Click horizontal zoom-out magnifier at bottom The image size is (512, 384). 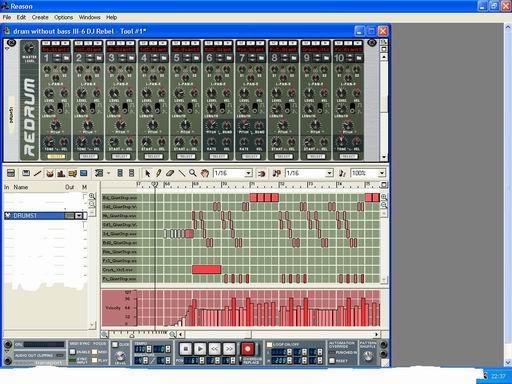pyautogui.click(x=105, y=334)
